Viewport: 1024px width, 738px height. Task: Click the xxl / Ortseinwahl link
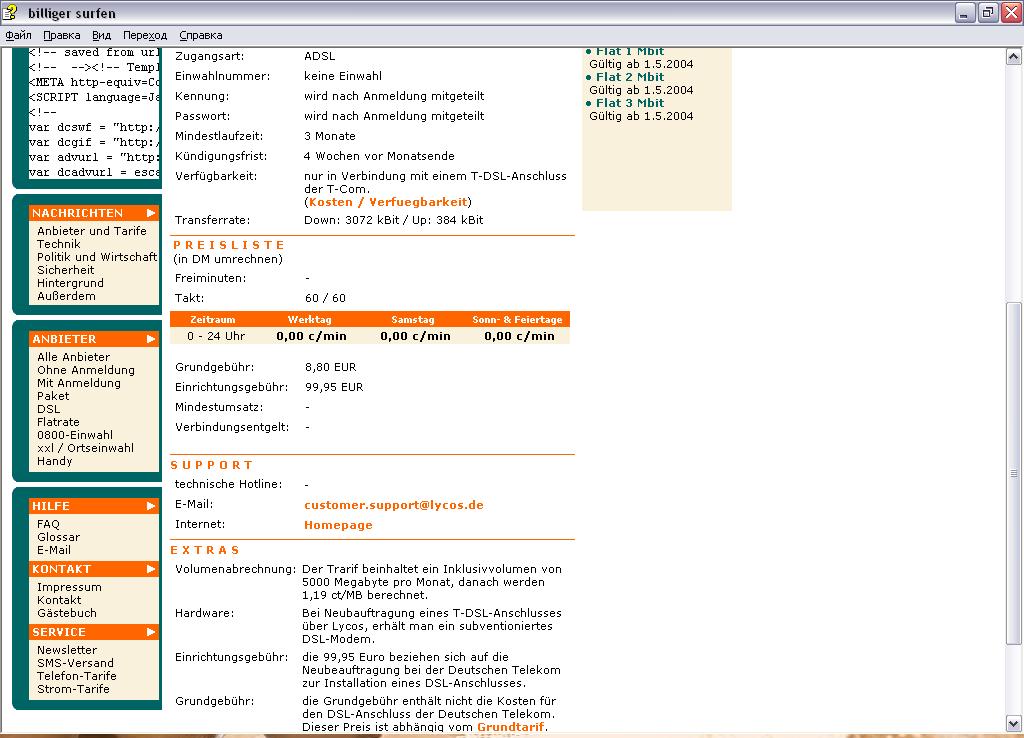click(x=85, y=449)
